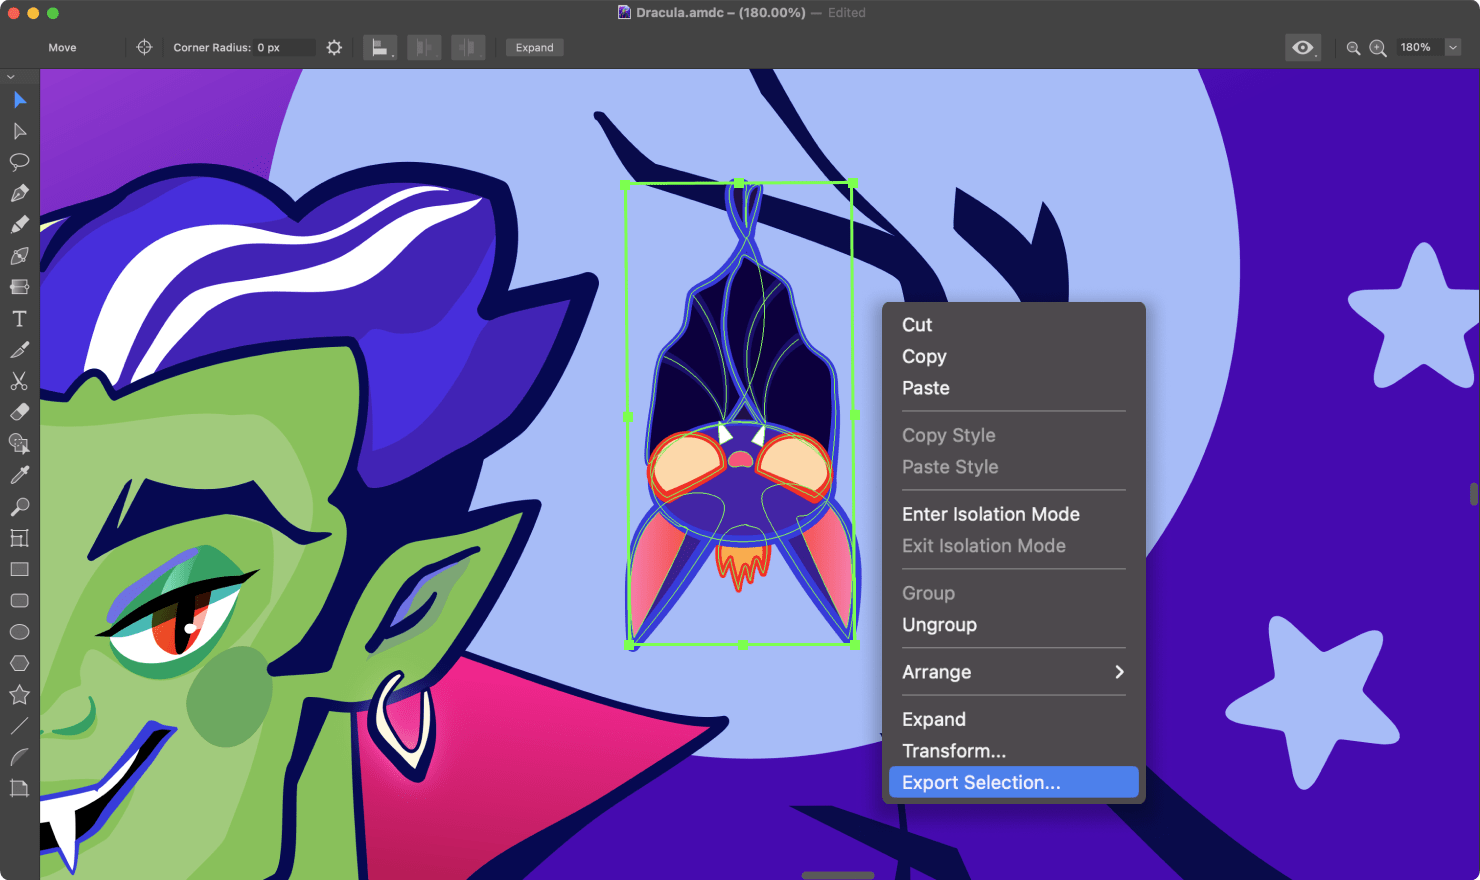Choose Copy from the context menu
1480x880 pixels.
click(1013, 357)
